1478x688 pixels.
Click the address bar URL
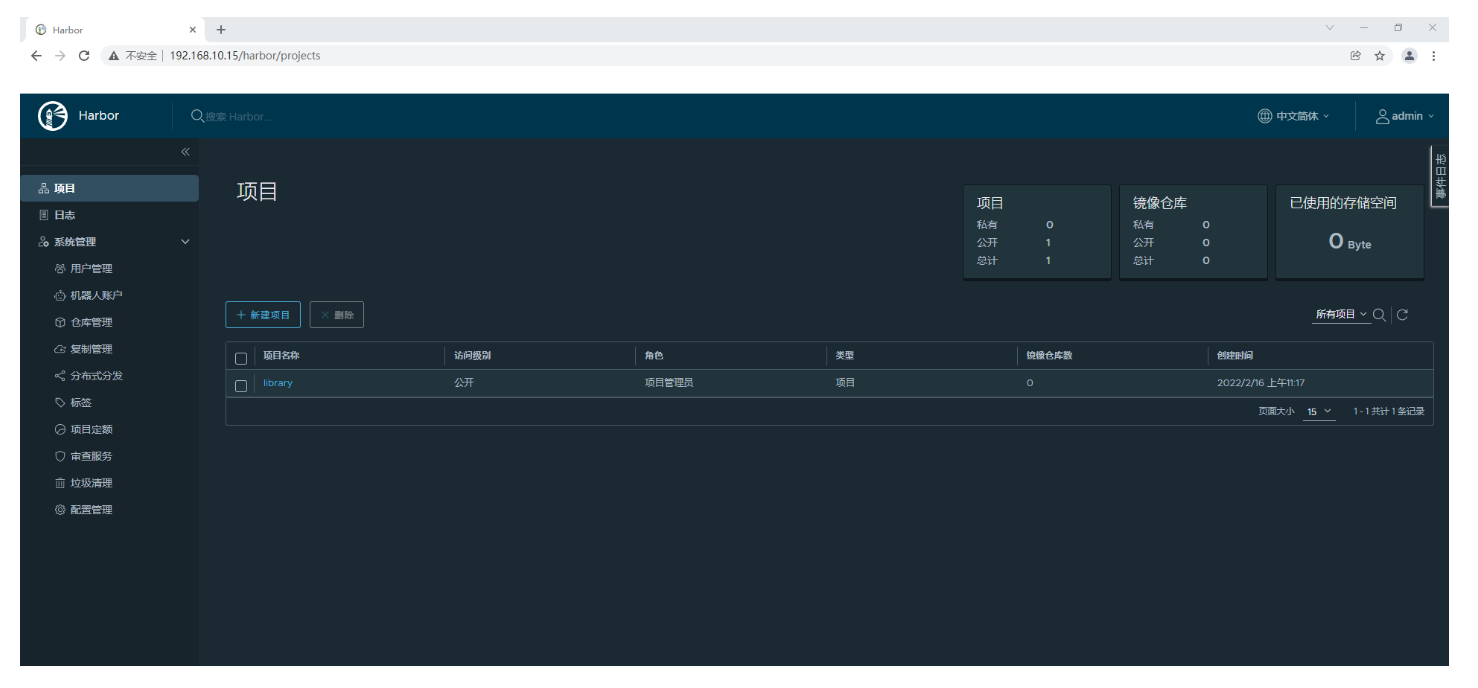pyautogui.click(x=245, y=56)
